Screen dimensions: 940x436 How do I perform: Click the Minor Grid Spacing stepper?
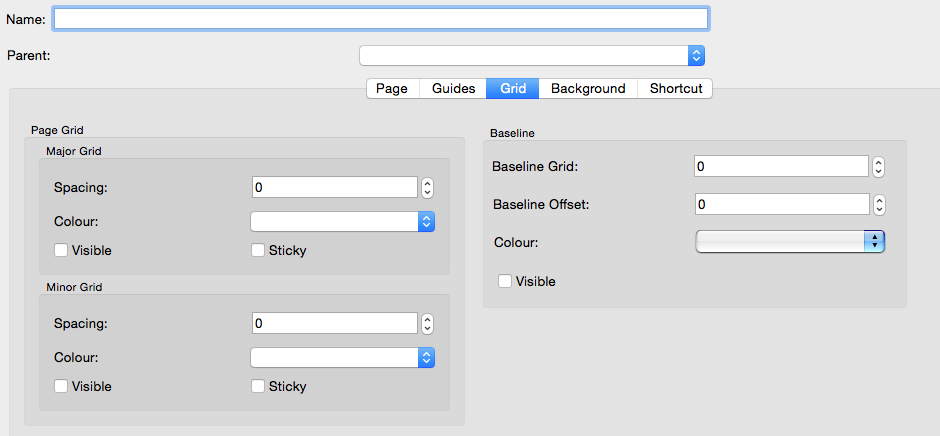click(x=427, y=323)
